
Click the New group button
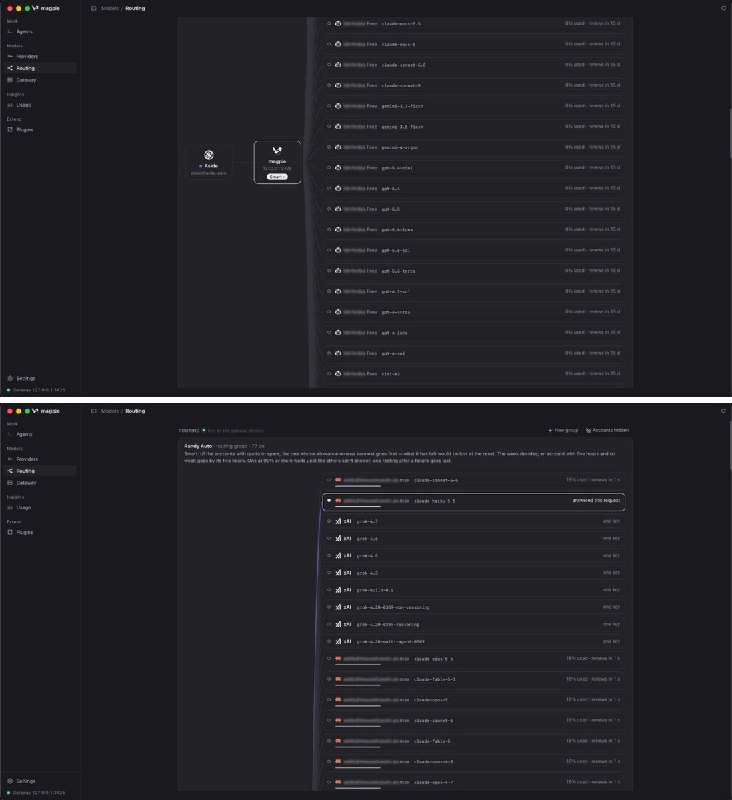pyautogui.click(x=563, y=430)
